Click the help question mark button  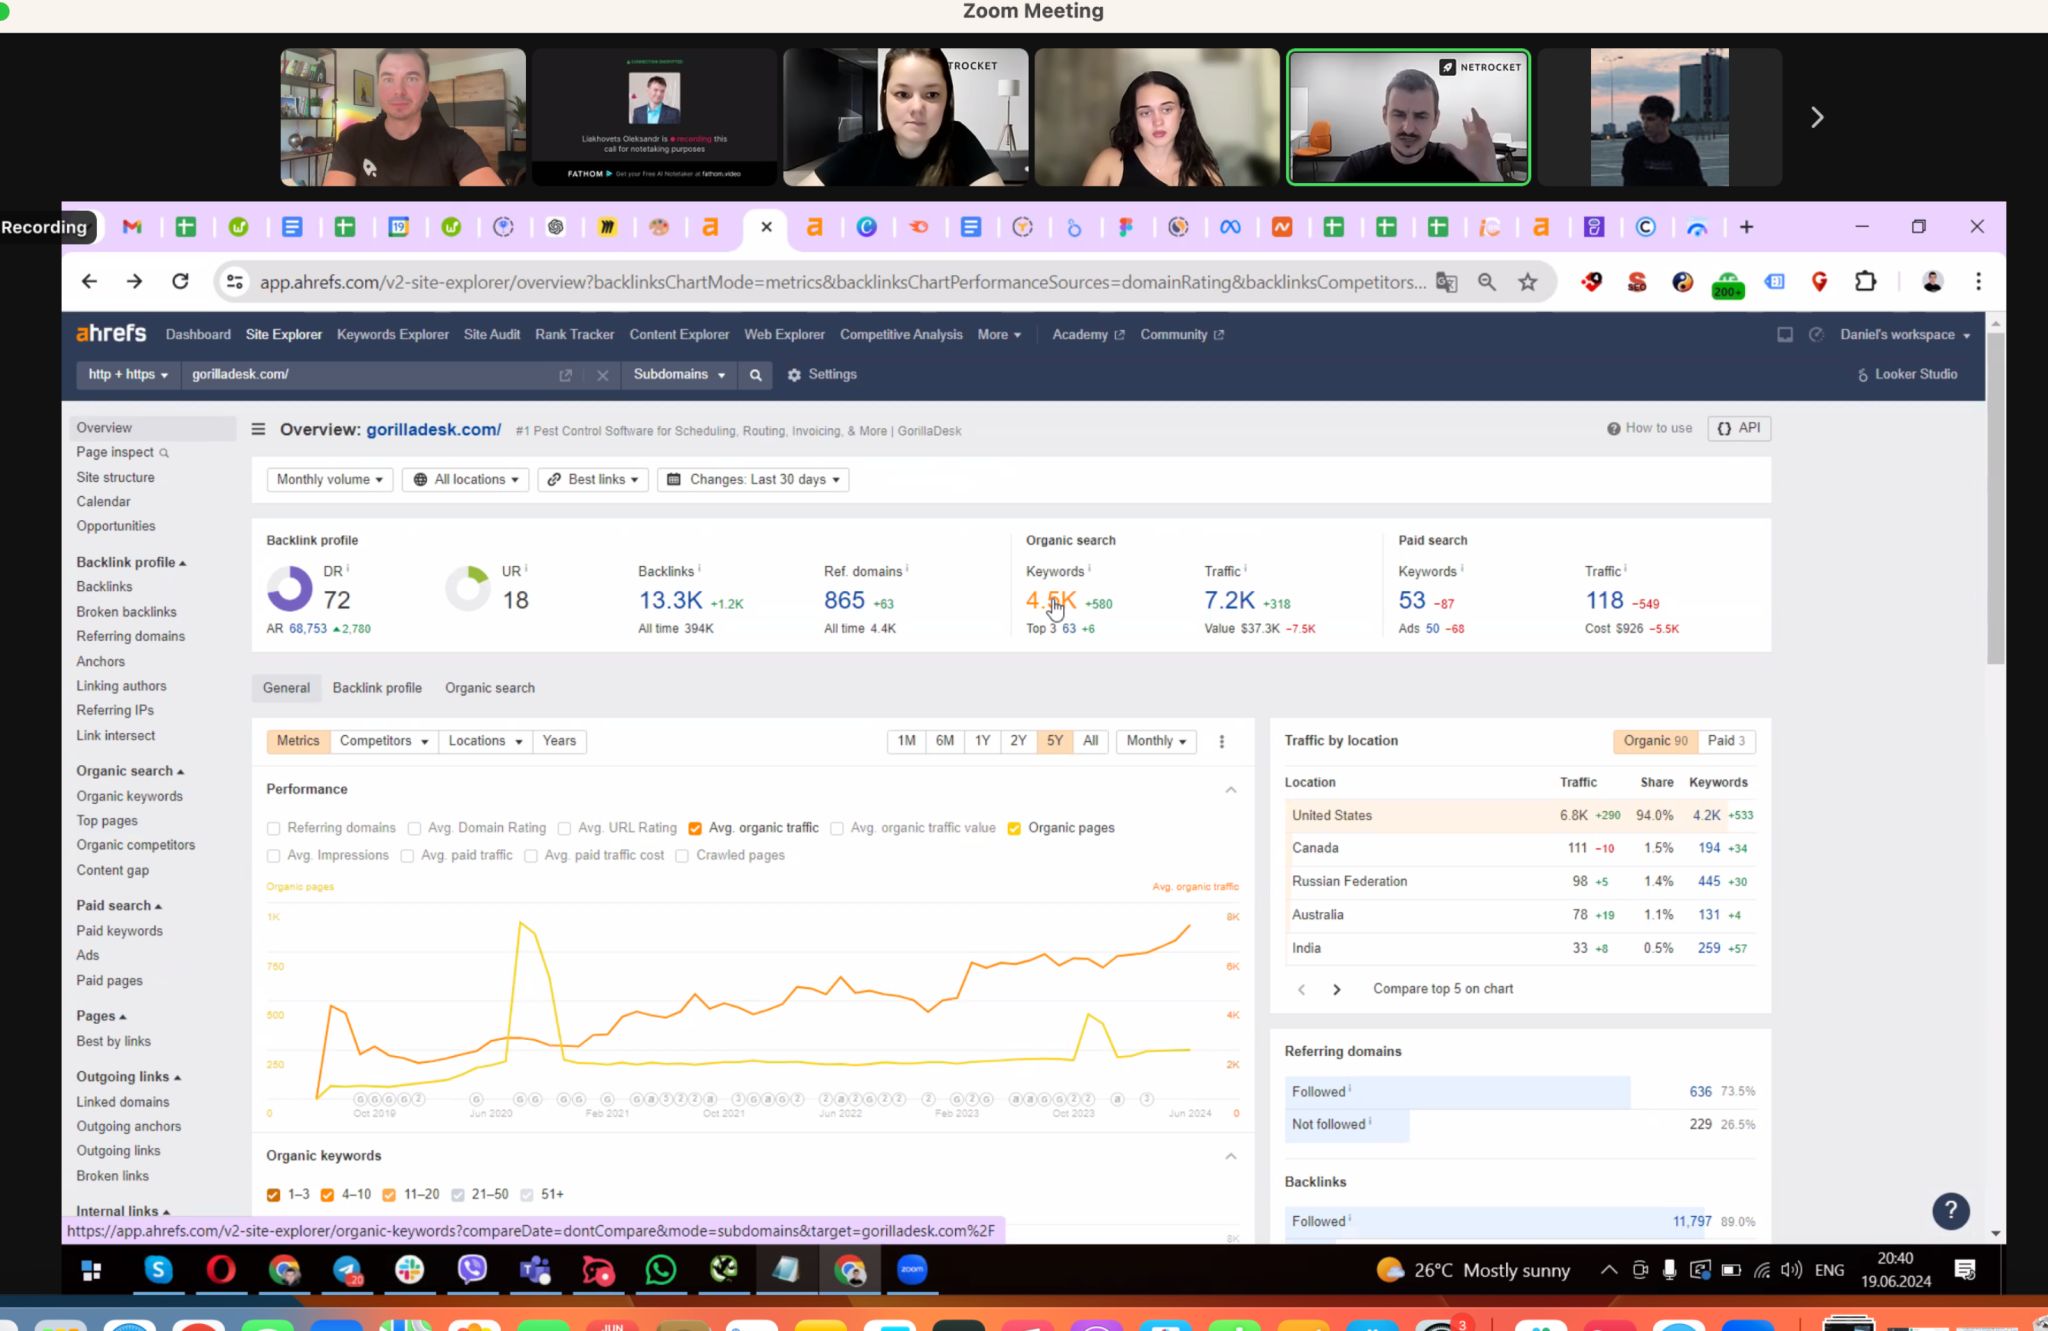pyautogui.click(x=1950, y=1211)
